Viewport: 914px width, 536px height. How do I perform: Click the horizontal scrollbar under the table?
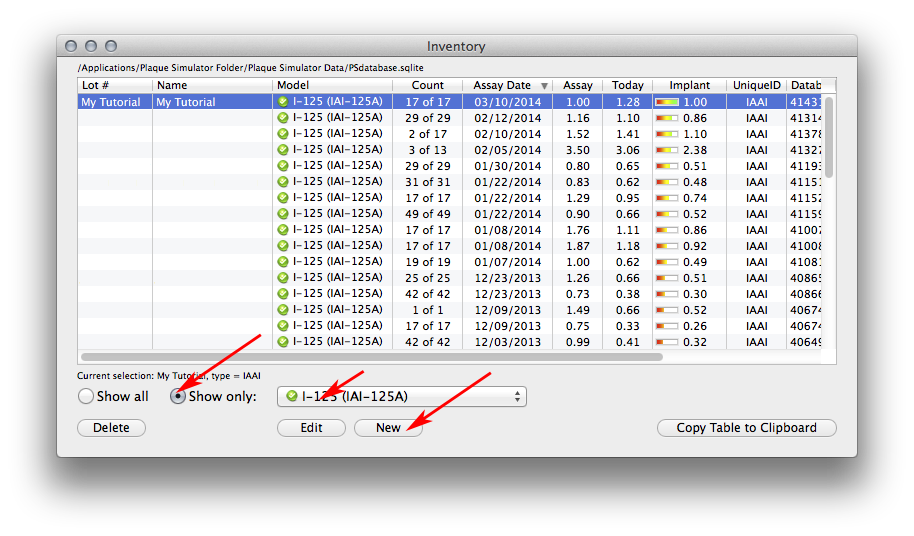tap(370, 356)
